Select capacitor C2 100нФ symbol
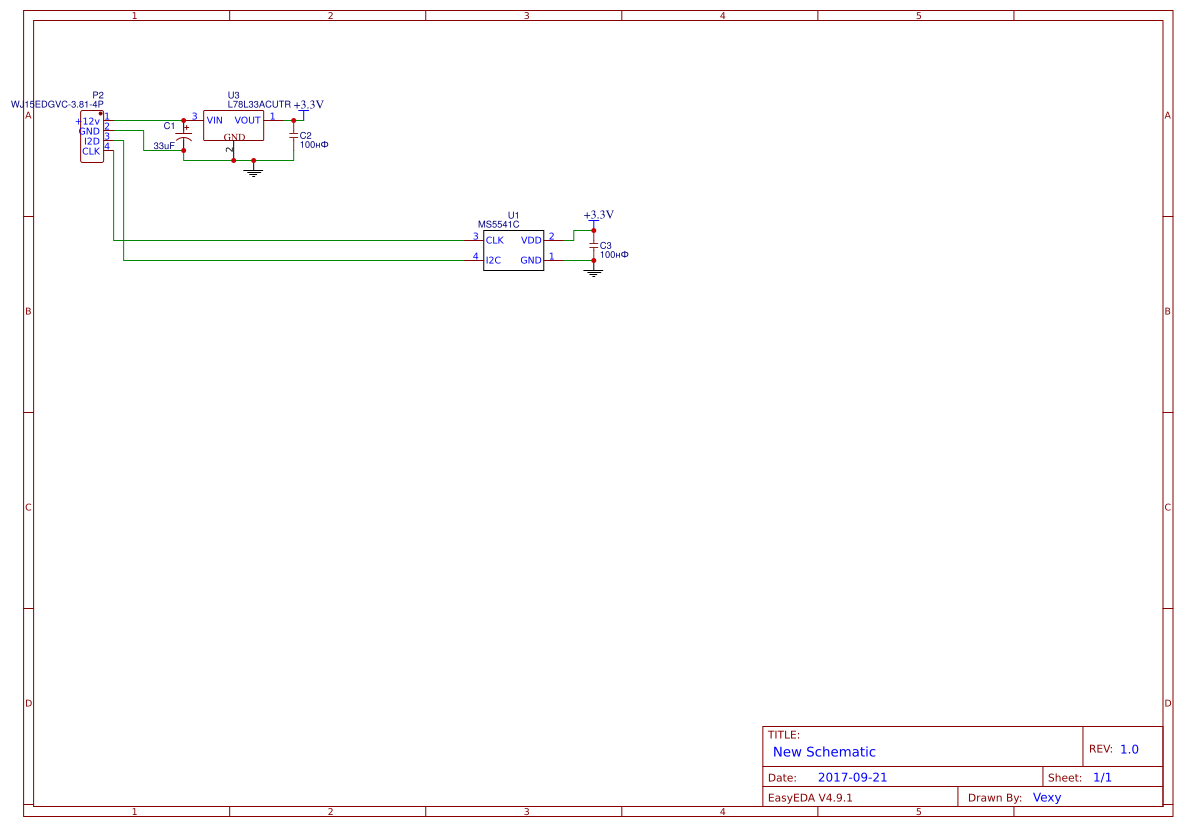Screen dimensions: 1183x827 coord(293,135)
